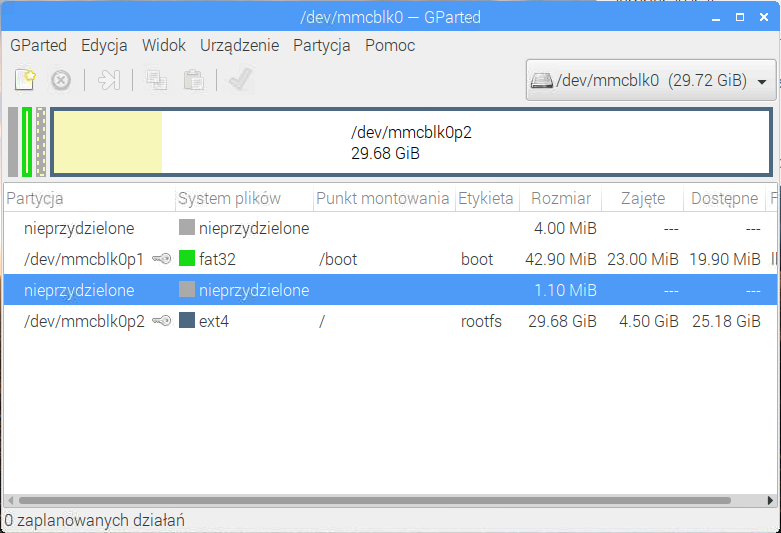Open the Urządzenie menu

(239, 45)
